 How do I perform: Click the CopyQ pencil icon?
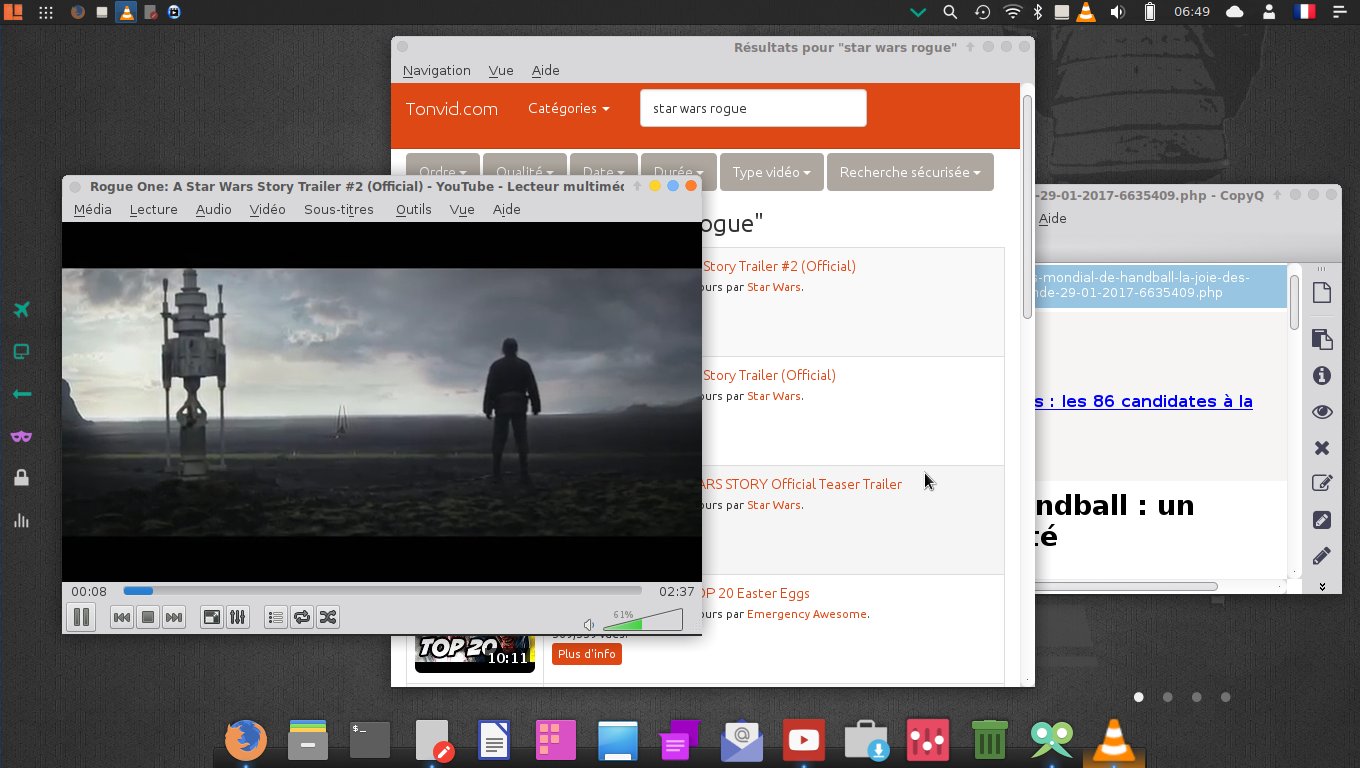1321,556
